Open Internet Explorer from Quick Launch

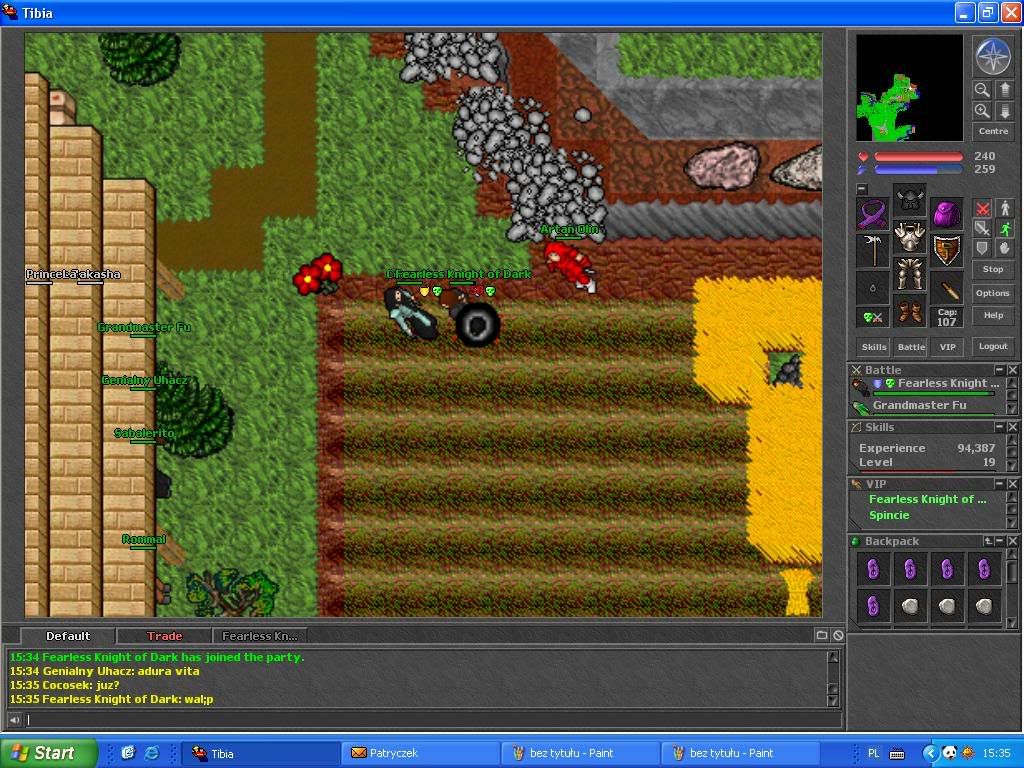[x=152, y=753]
